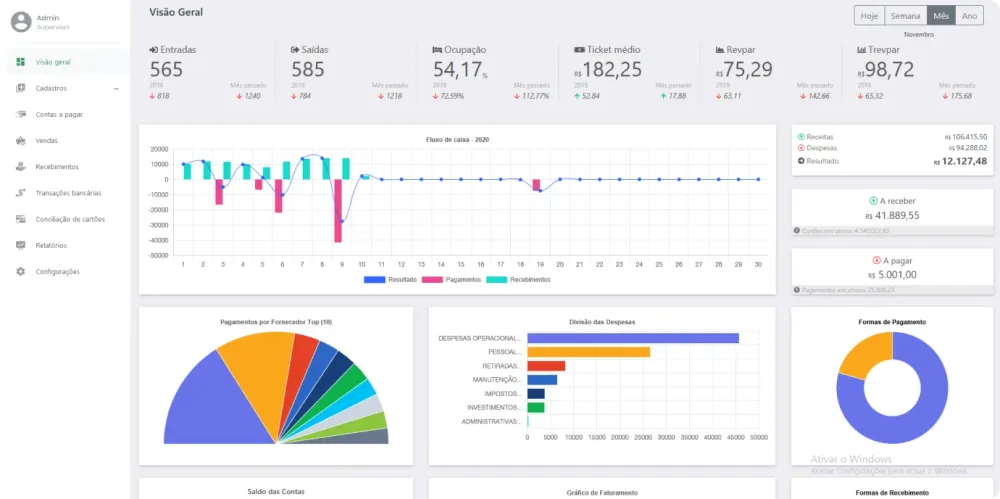Toggle Resultado legend in cash flow chart

390,279
